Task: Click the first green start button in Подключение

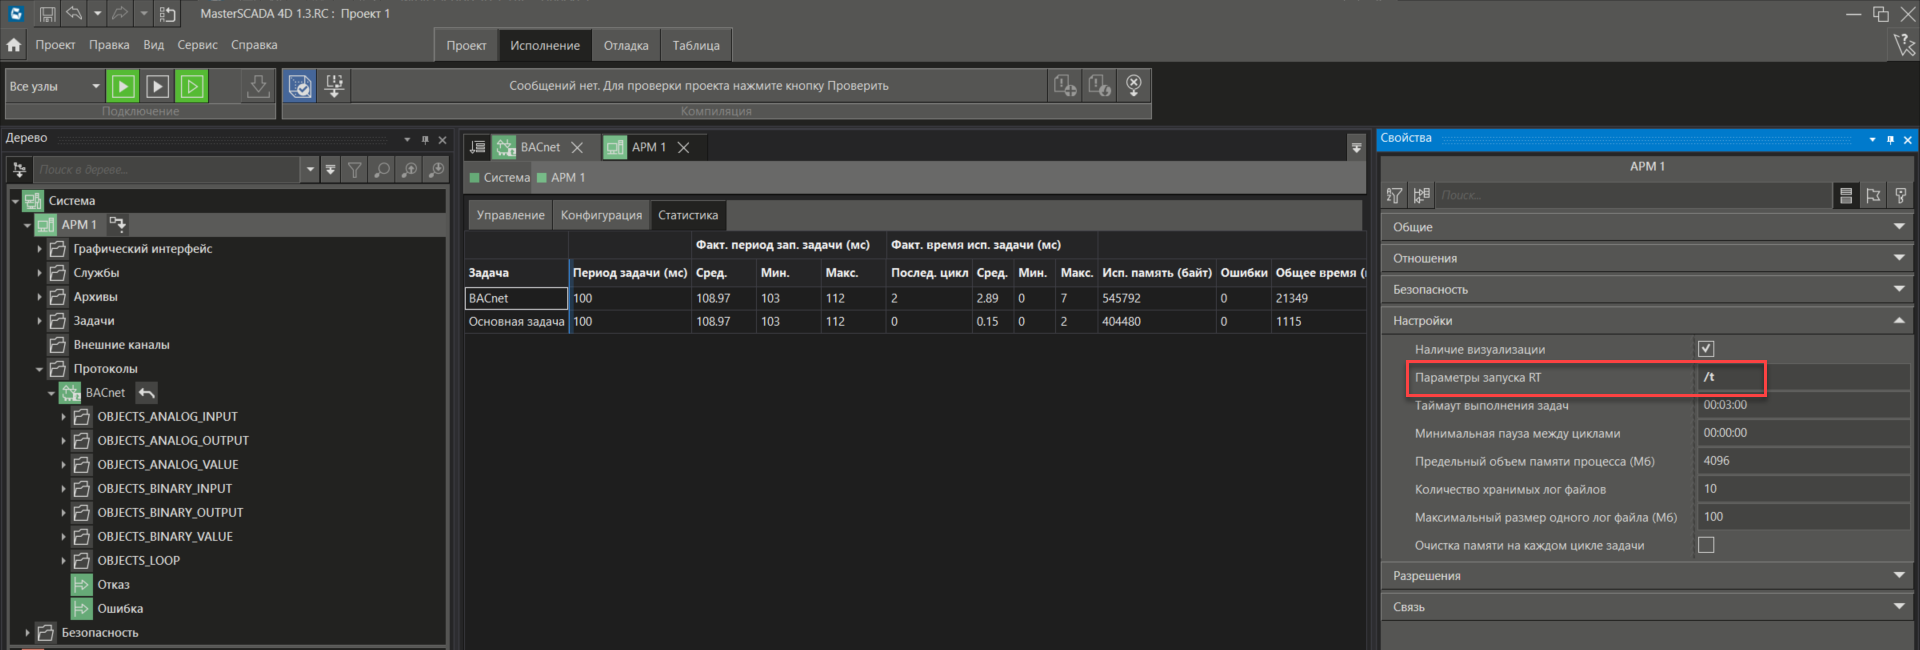Action: (x=123, y=86)
